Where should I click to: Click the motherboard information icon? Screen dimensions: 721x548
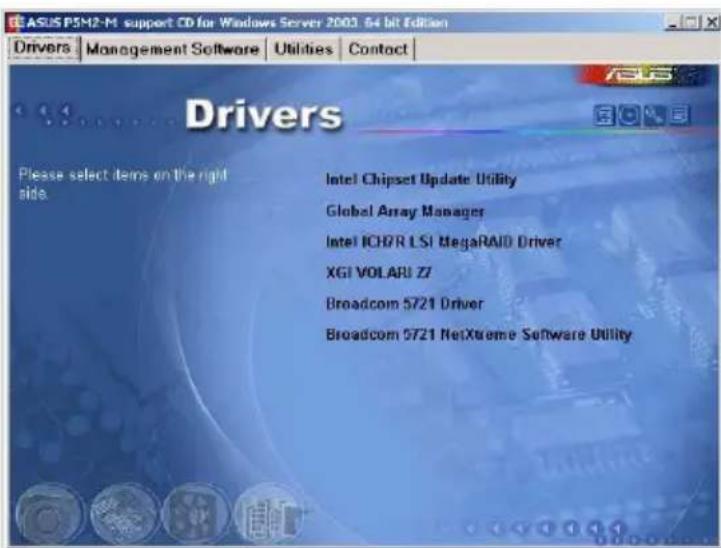(x=604, y=115)
